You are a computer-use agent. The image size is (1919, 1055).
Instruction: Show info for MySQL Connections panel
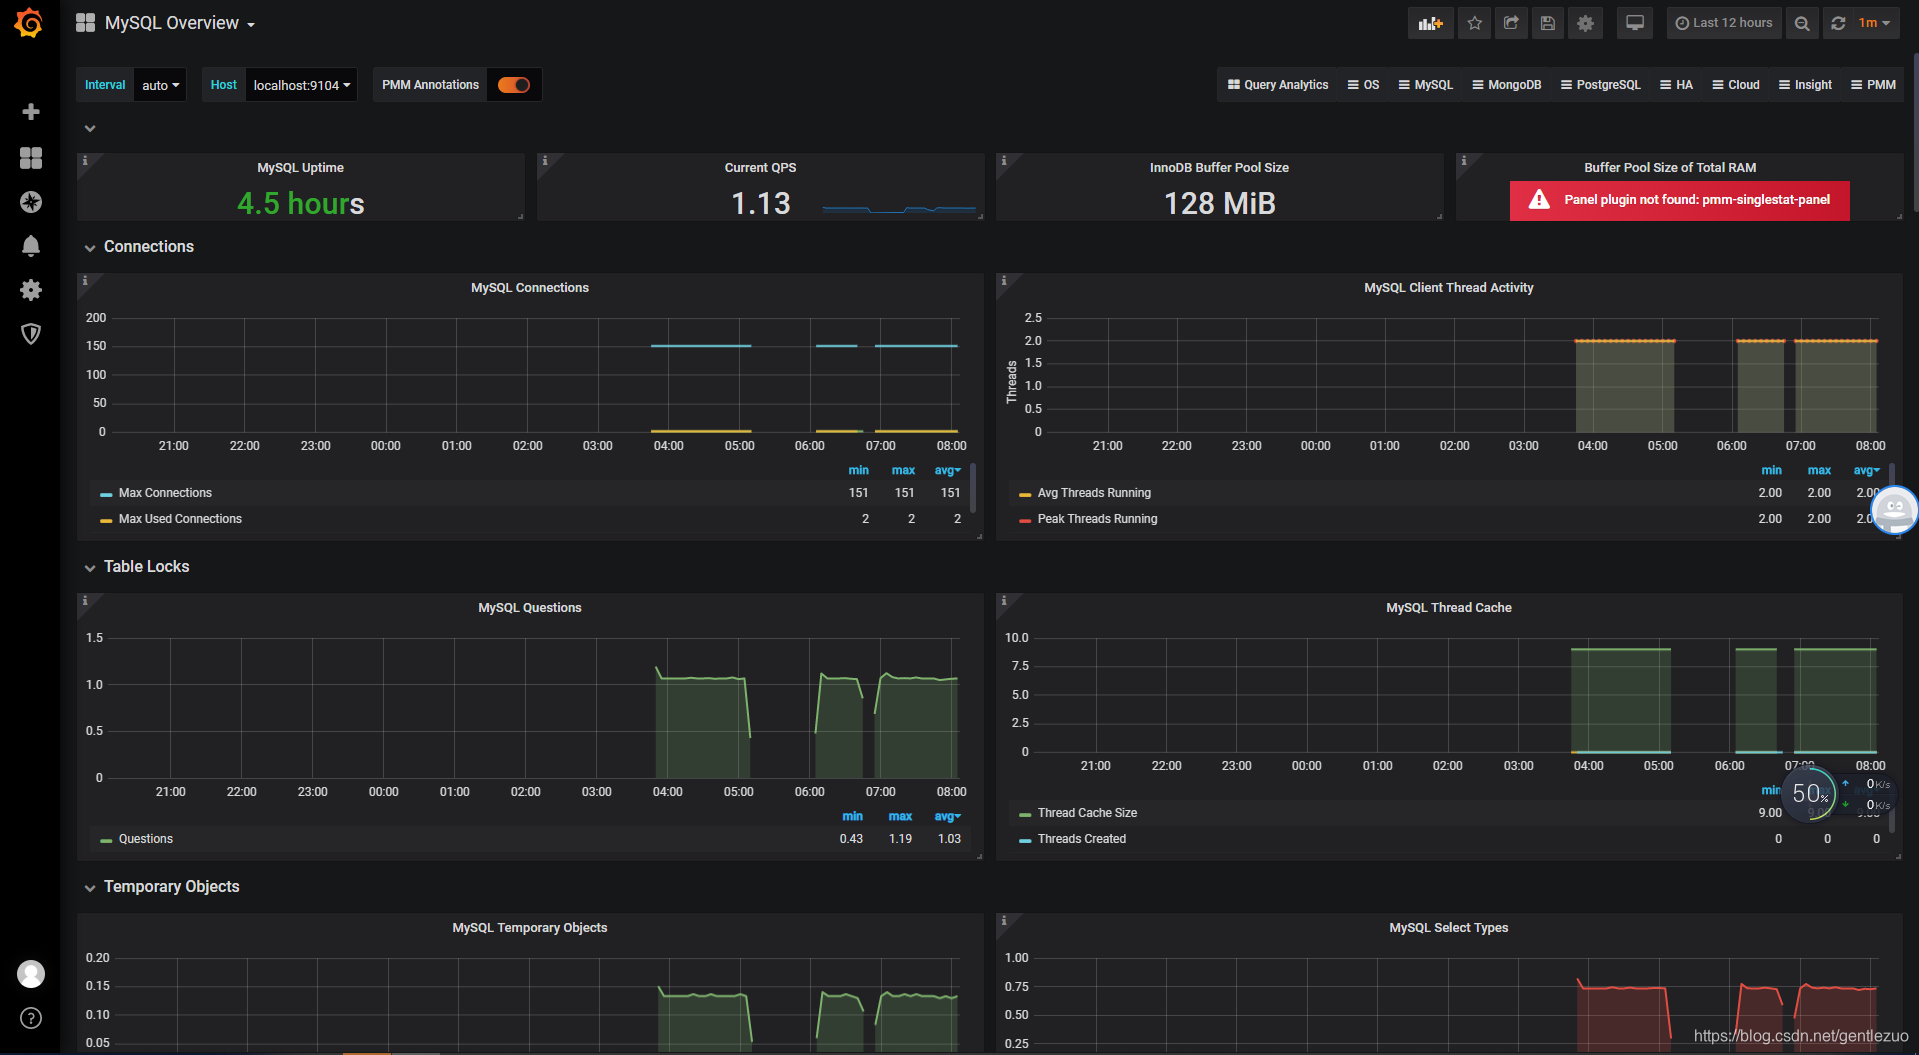[85, 280]
